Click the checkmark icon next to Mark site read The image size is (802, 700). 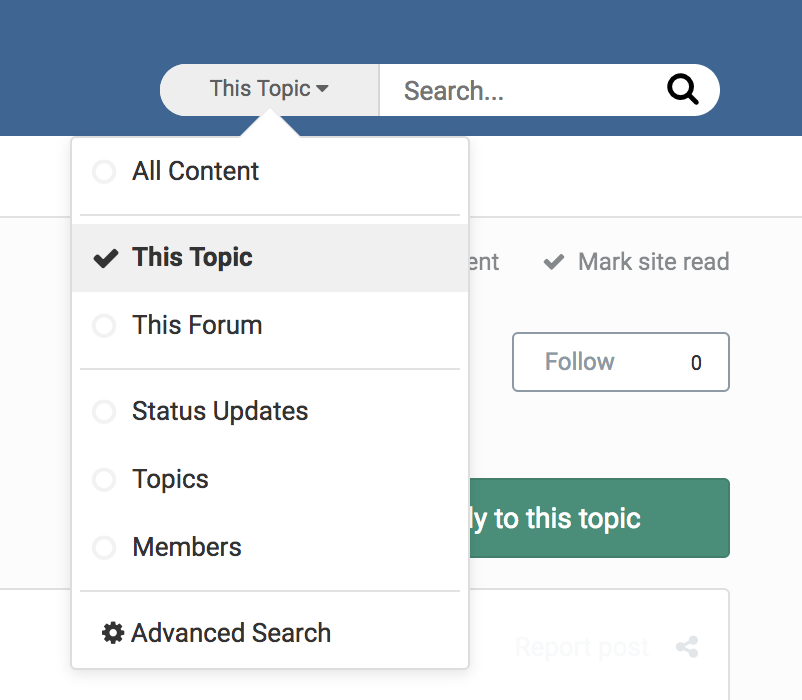pyautogui.click(x=553, y=262)
